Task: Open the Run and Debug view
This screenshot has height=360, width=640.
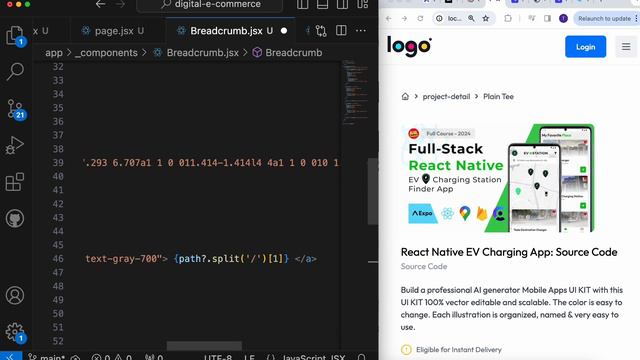Action: point(15,145)
